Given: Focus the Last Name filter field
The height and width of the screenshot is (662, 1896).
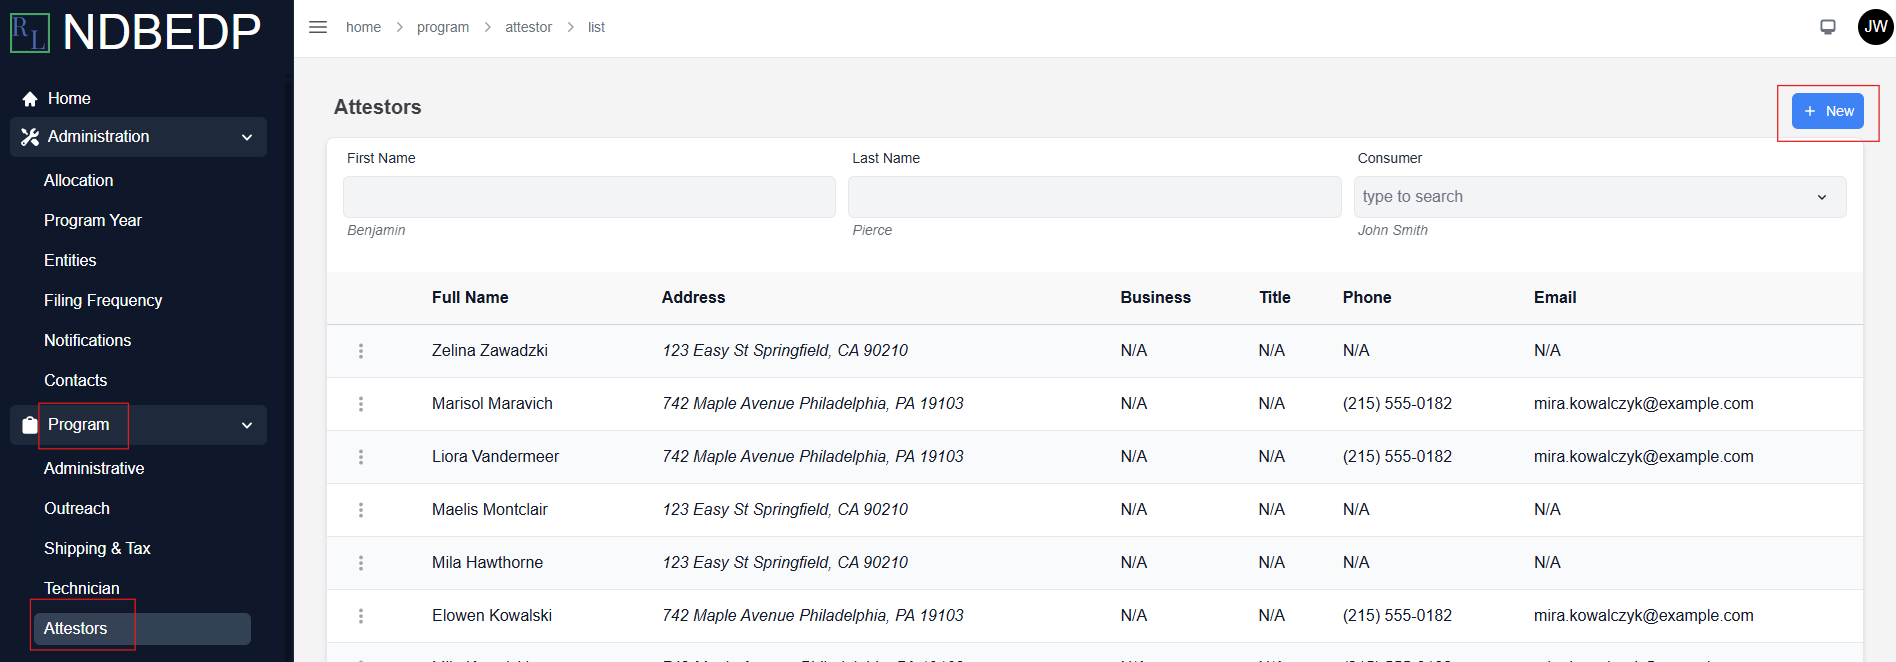Looking at the screenshot, I should [1094, 197].
